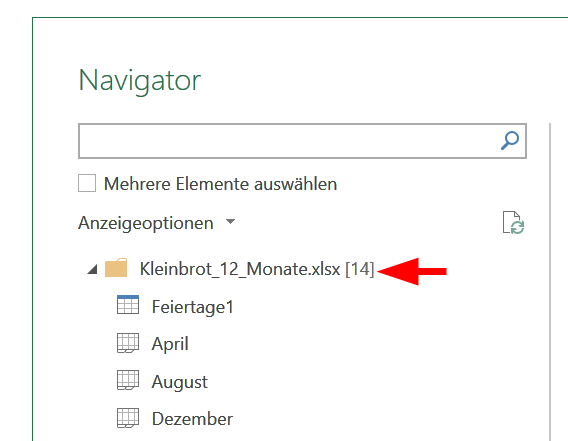Click the Kleinbrot_12_Monate.xlsx folder icon
Viewport: 568px width, 441px height.
pyautogui.click(x=116, y=268)
